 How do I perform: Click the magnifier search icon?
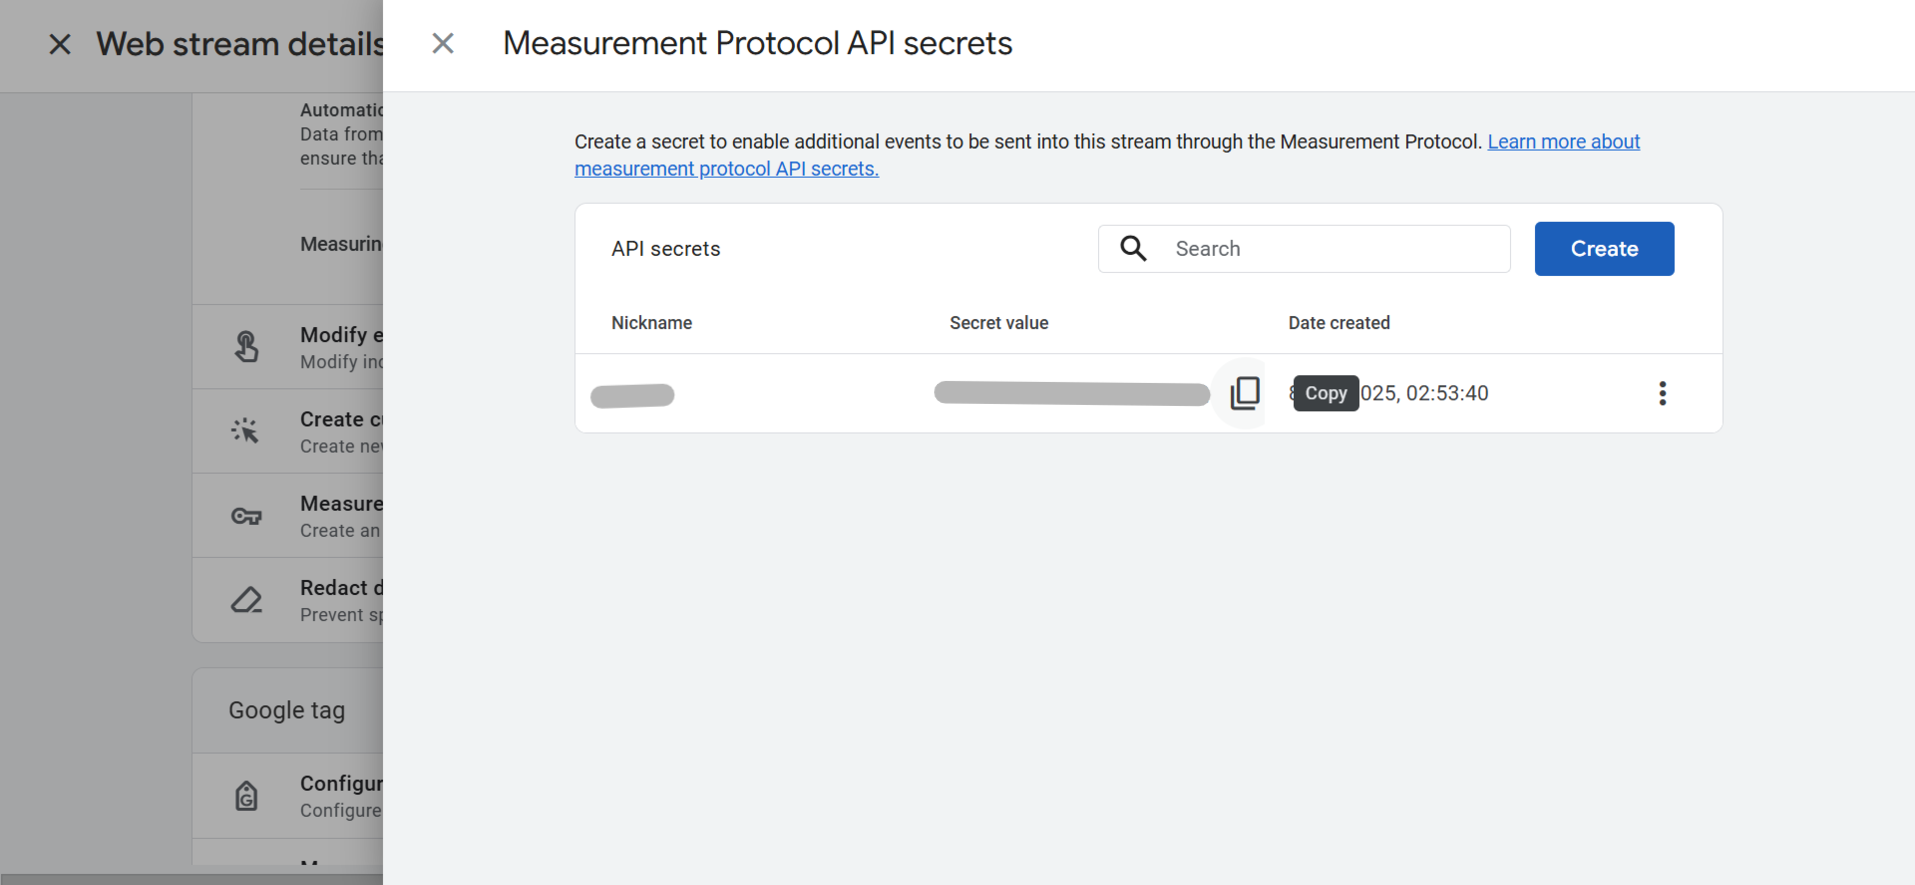pyautogui.click(x=1133, y=248)
